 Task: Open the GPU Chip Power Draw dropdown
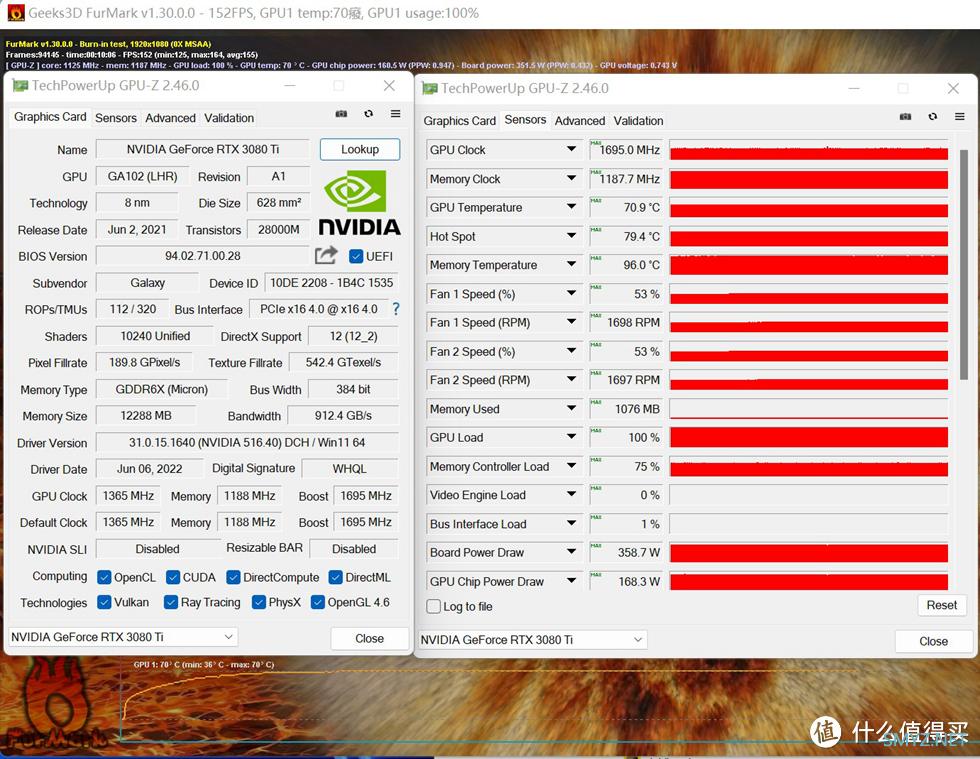[x=571, y=581]
